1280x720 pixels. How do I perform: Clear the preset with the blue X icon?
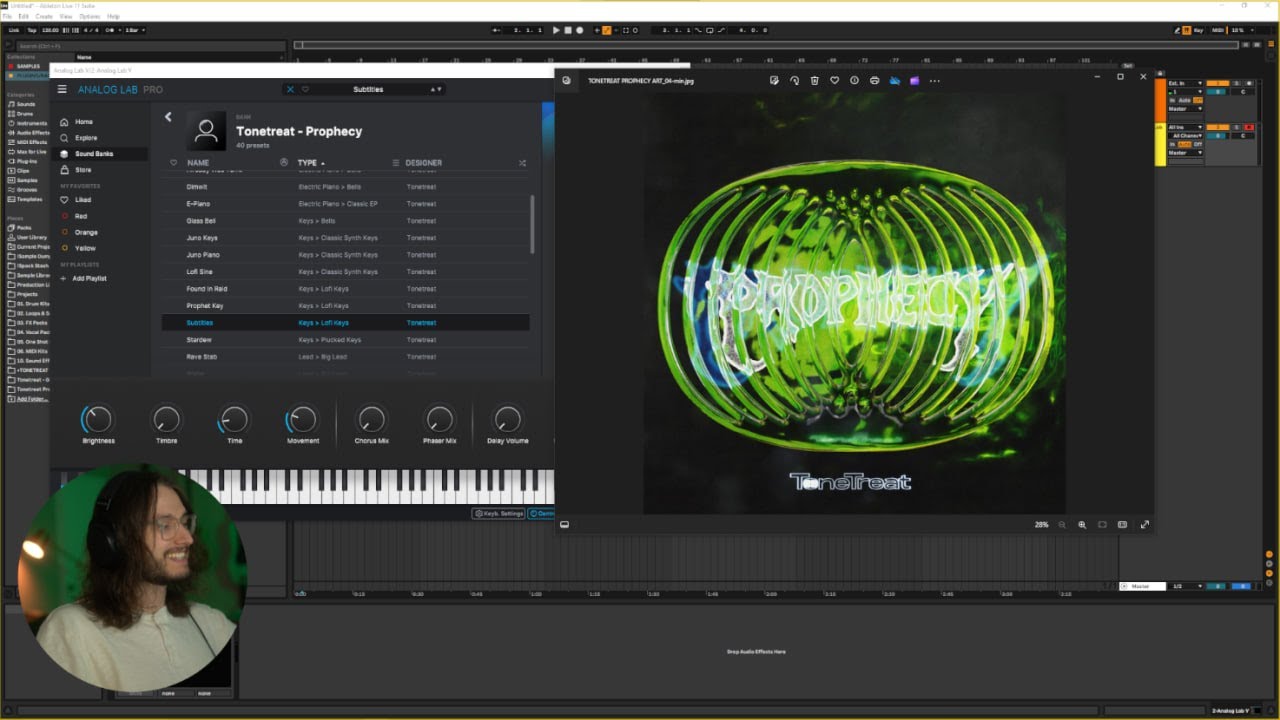pos(291,89)
